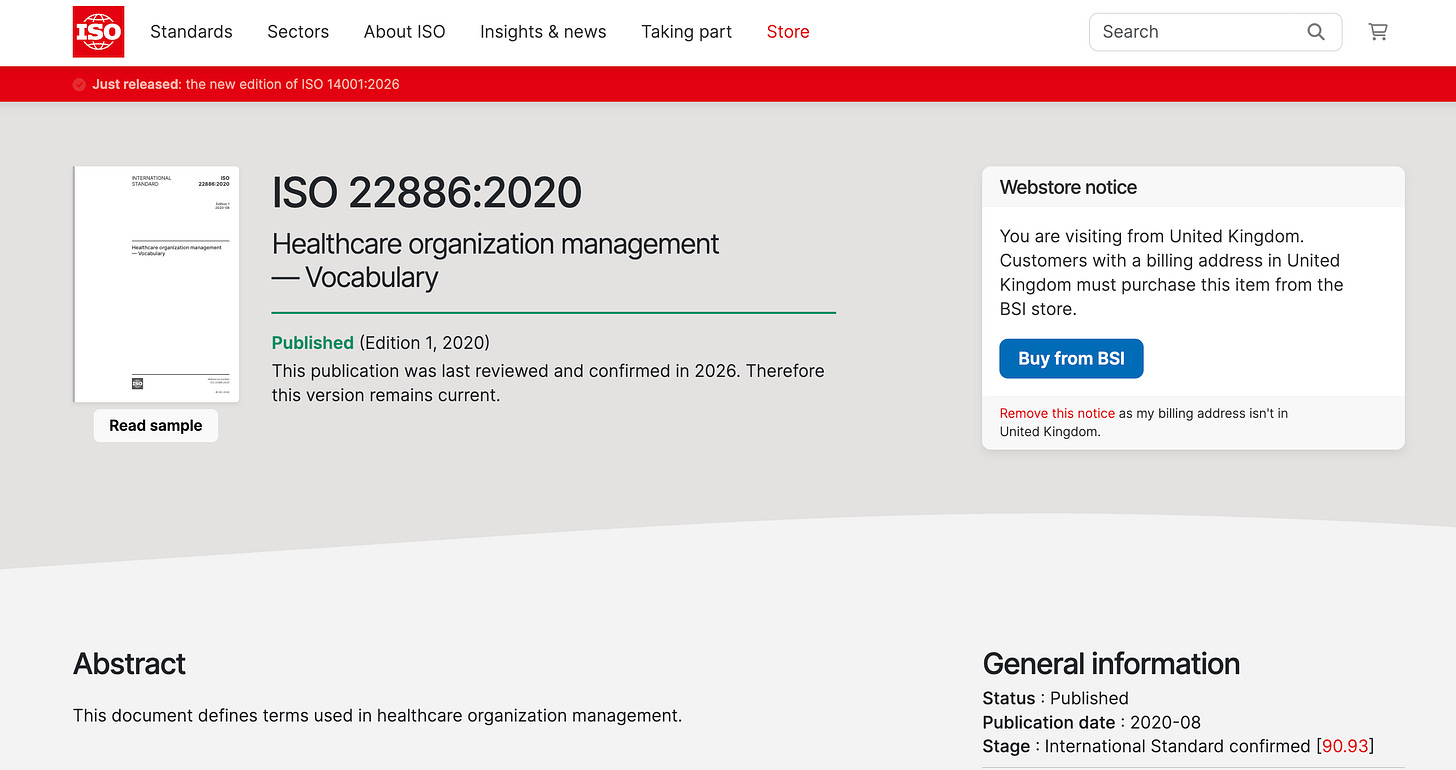Viewport: 1456px width, 770px height.
Task: Click the ISO logo home icon
Action: pos(99,31)
